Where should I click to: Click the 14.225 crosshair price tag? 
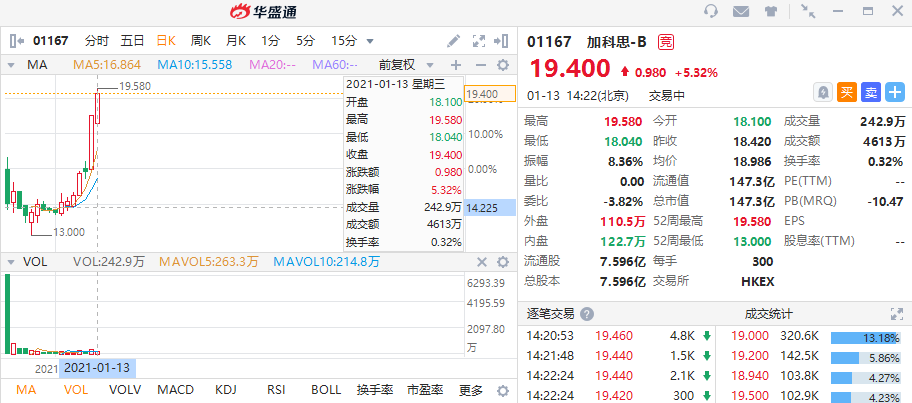point(490,208)
